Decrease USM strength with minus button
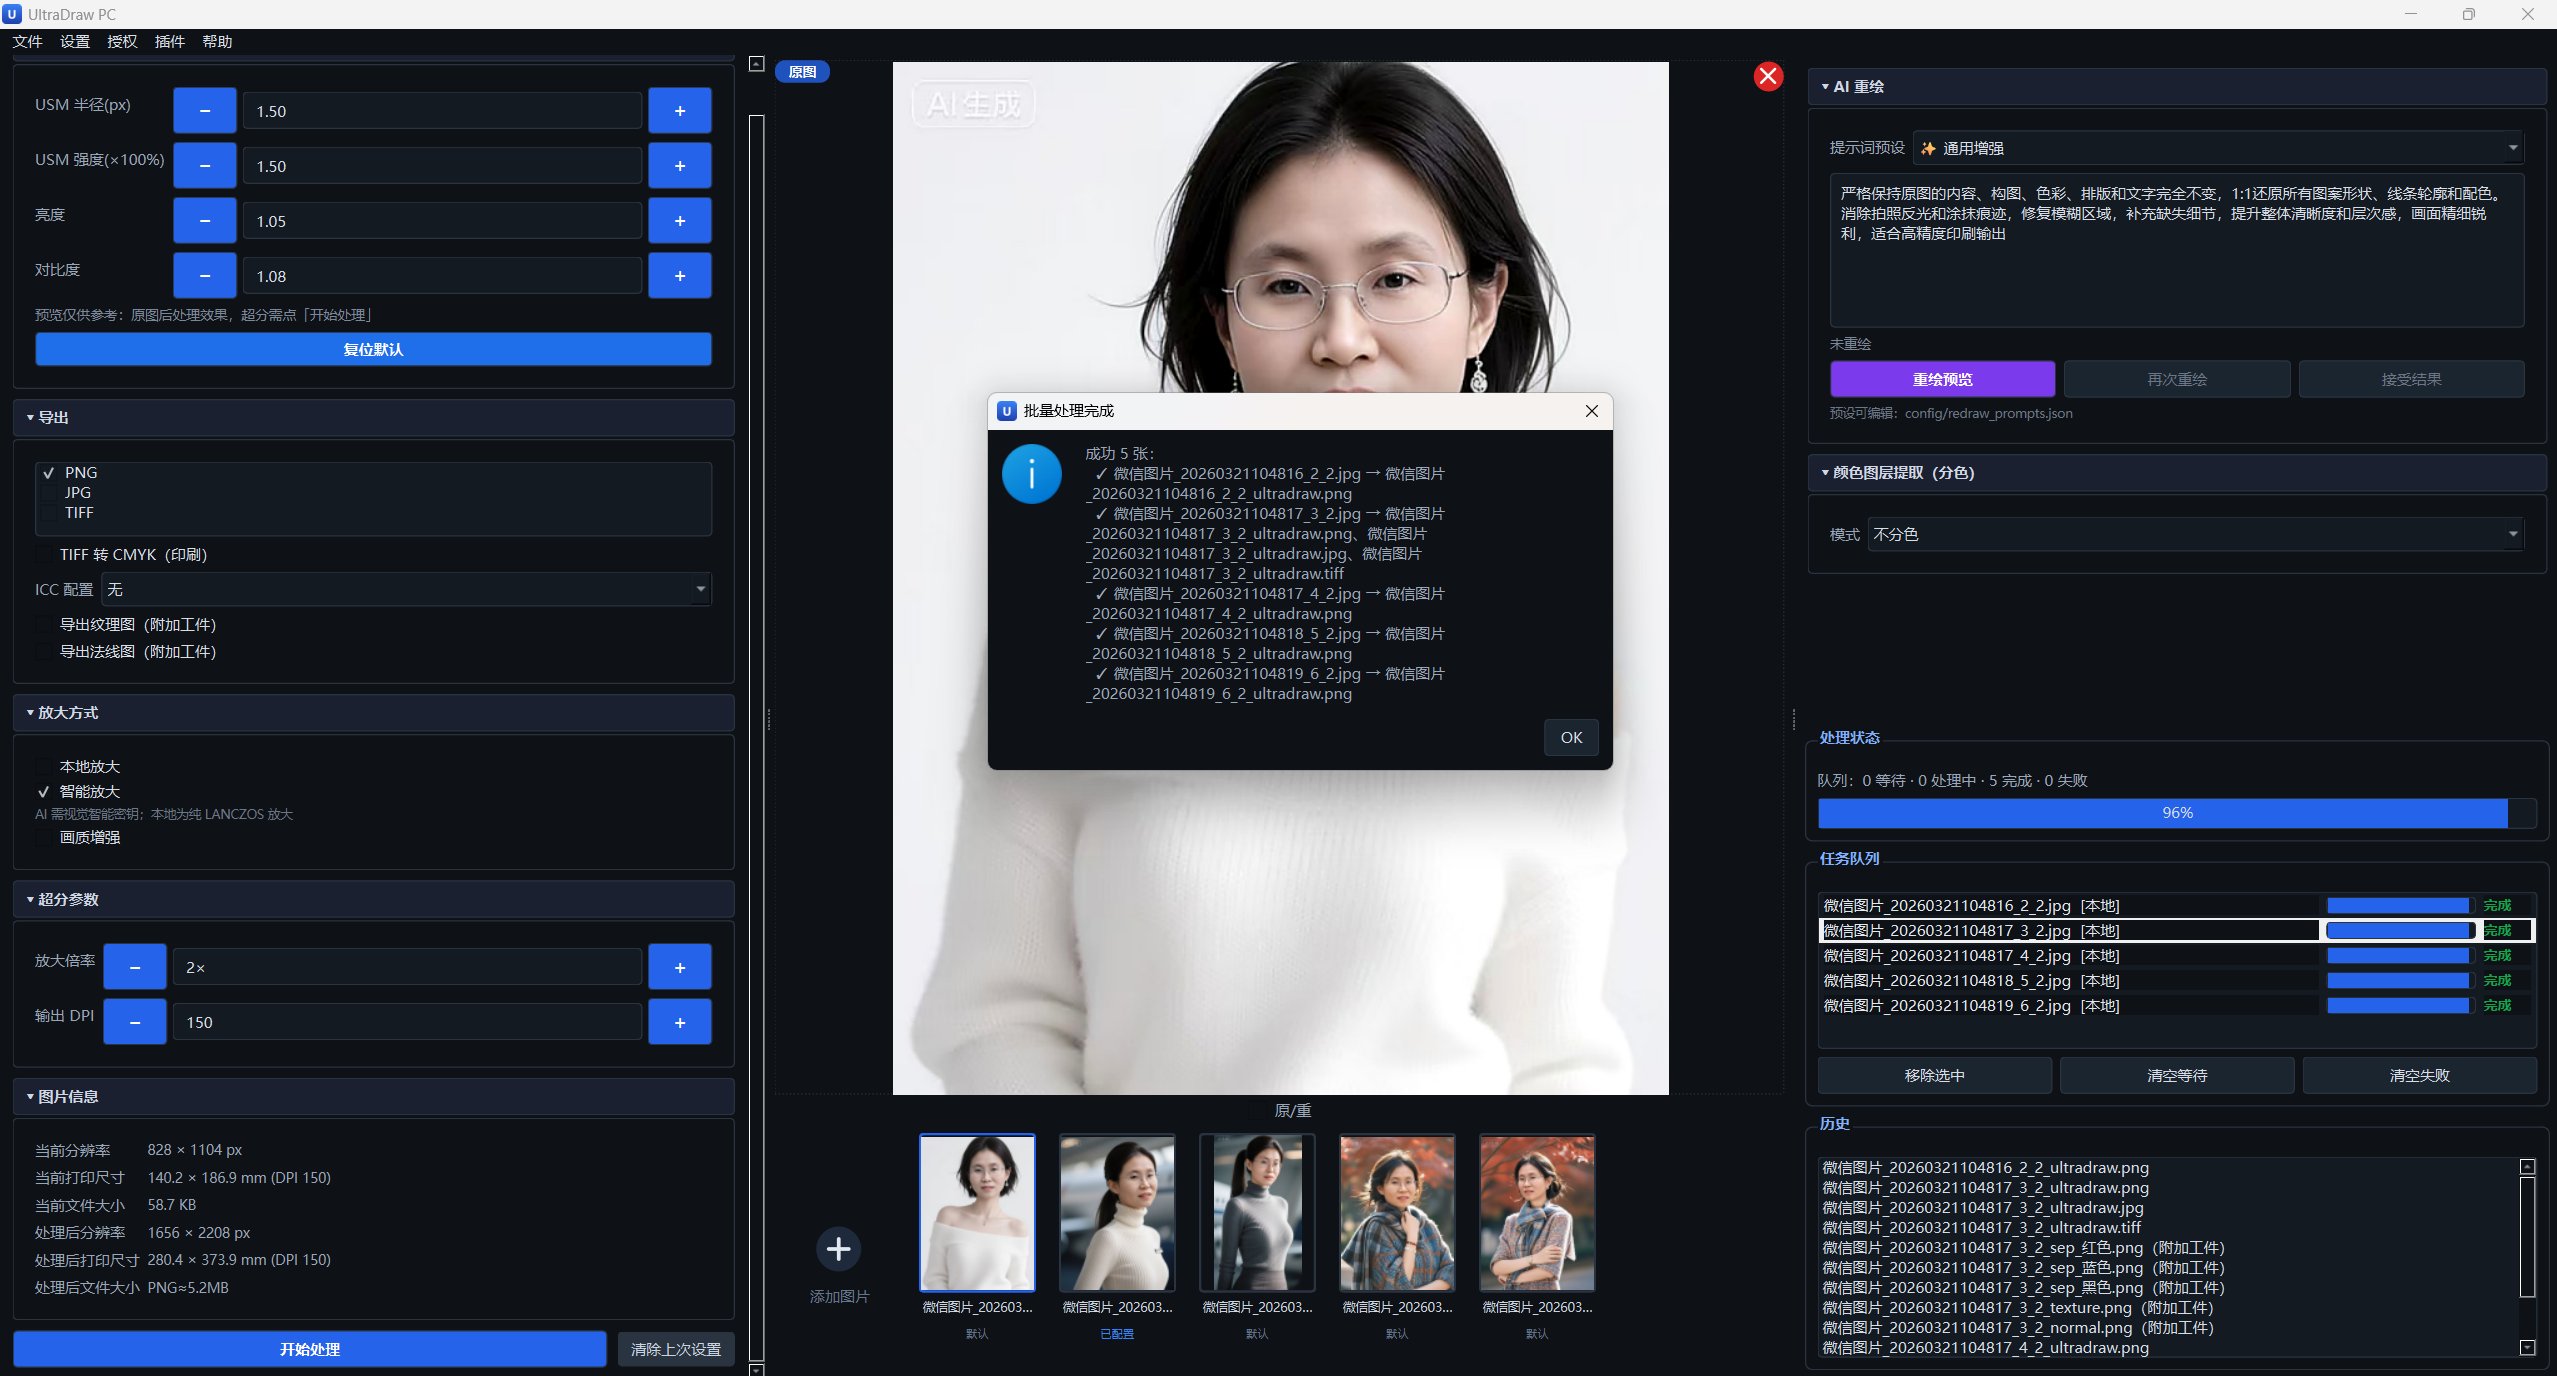The width and height of the screenshot is (2557, 1376). 204,166
